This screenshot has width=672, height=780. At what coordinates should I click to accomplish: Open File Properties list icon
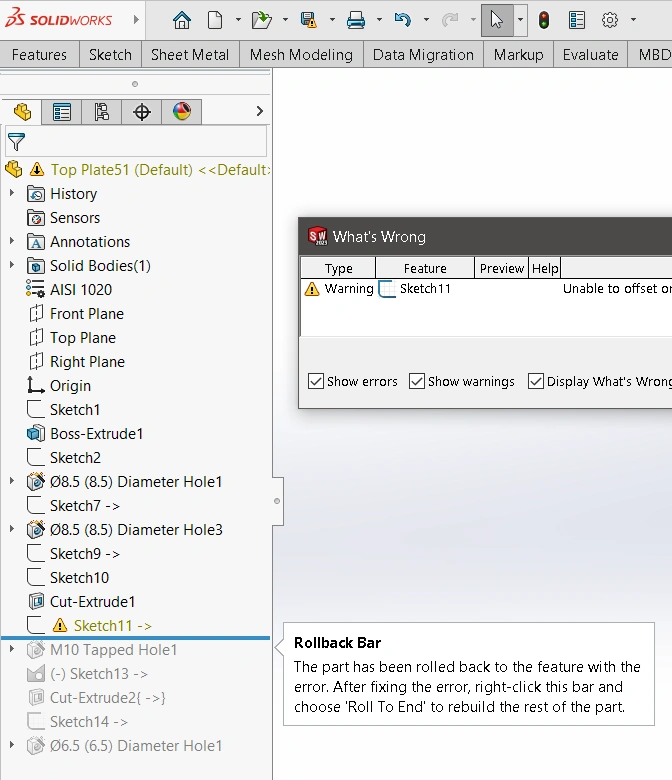point(576,20)
